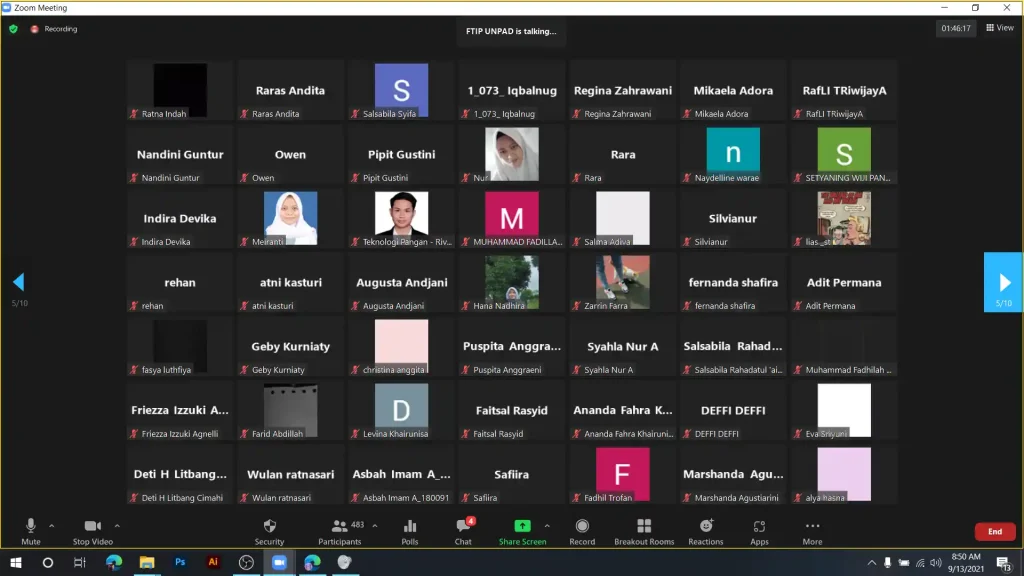Screen dimensions: 1024x576
Task: Open the notification center
Action: click(x=1004, y=562)
